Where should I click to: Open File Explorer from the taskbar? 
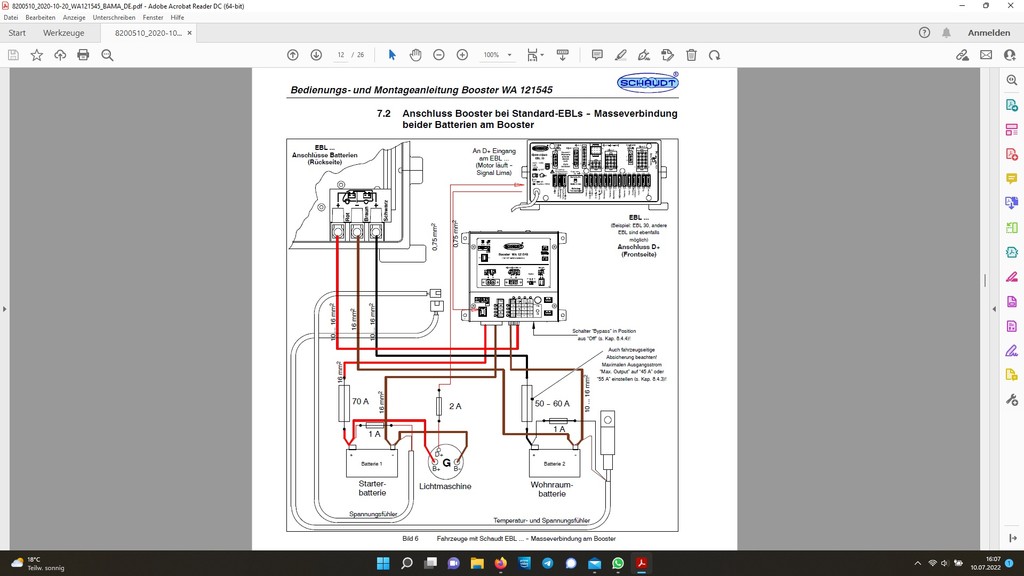click(477, 563)
